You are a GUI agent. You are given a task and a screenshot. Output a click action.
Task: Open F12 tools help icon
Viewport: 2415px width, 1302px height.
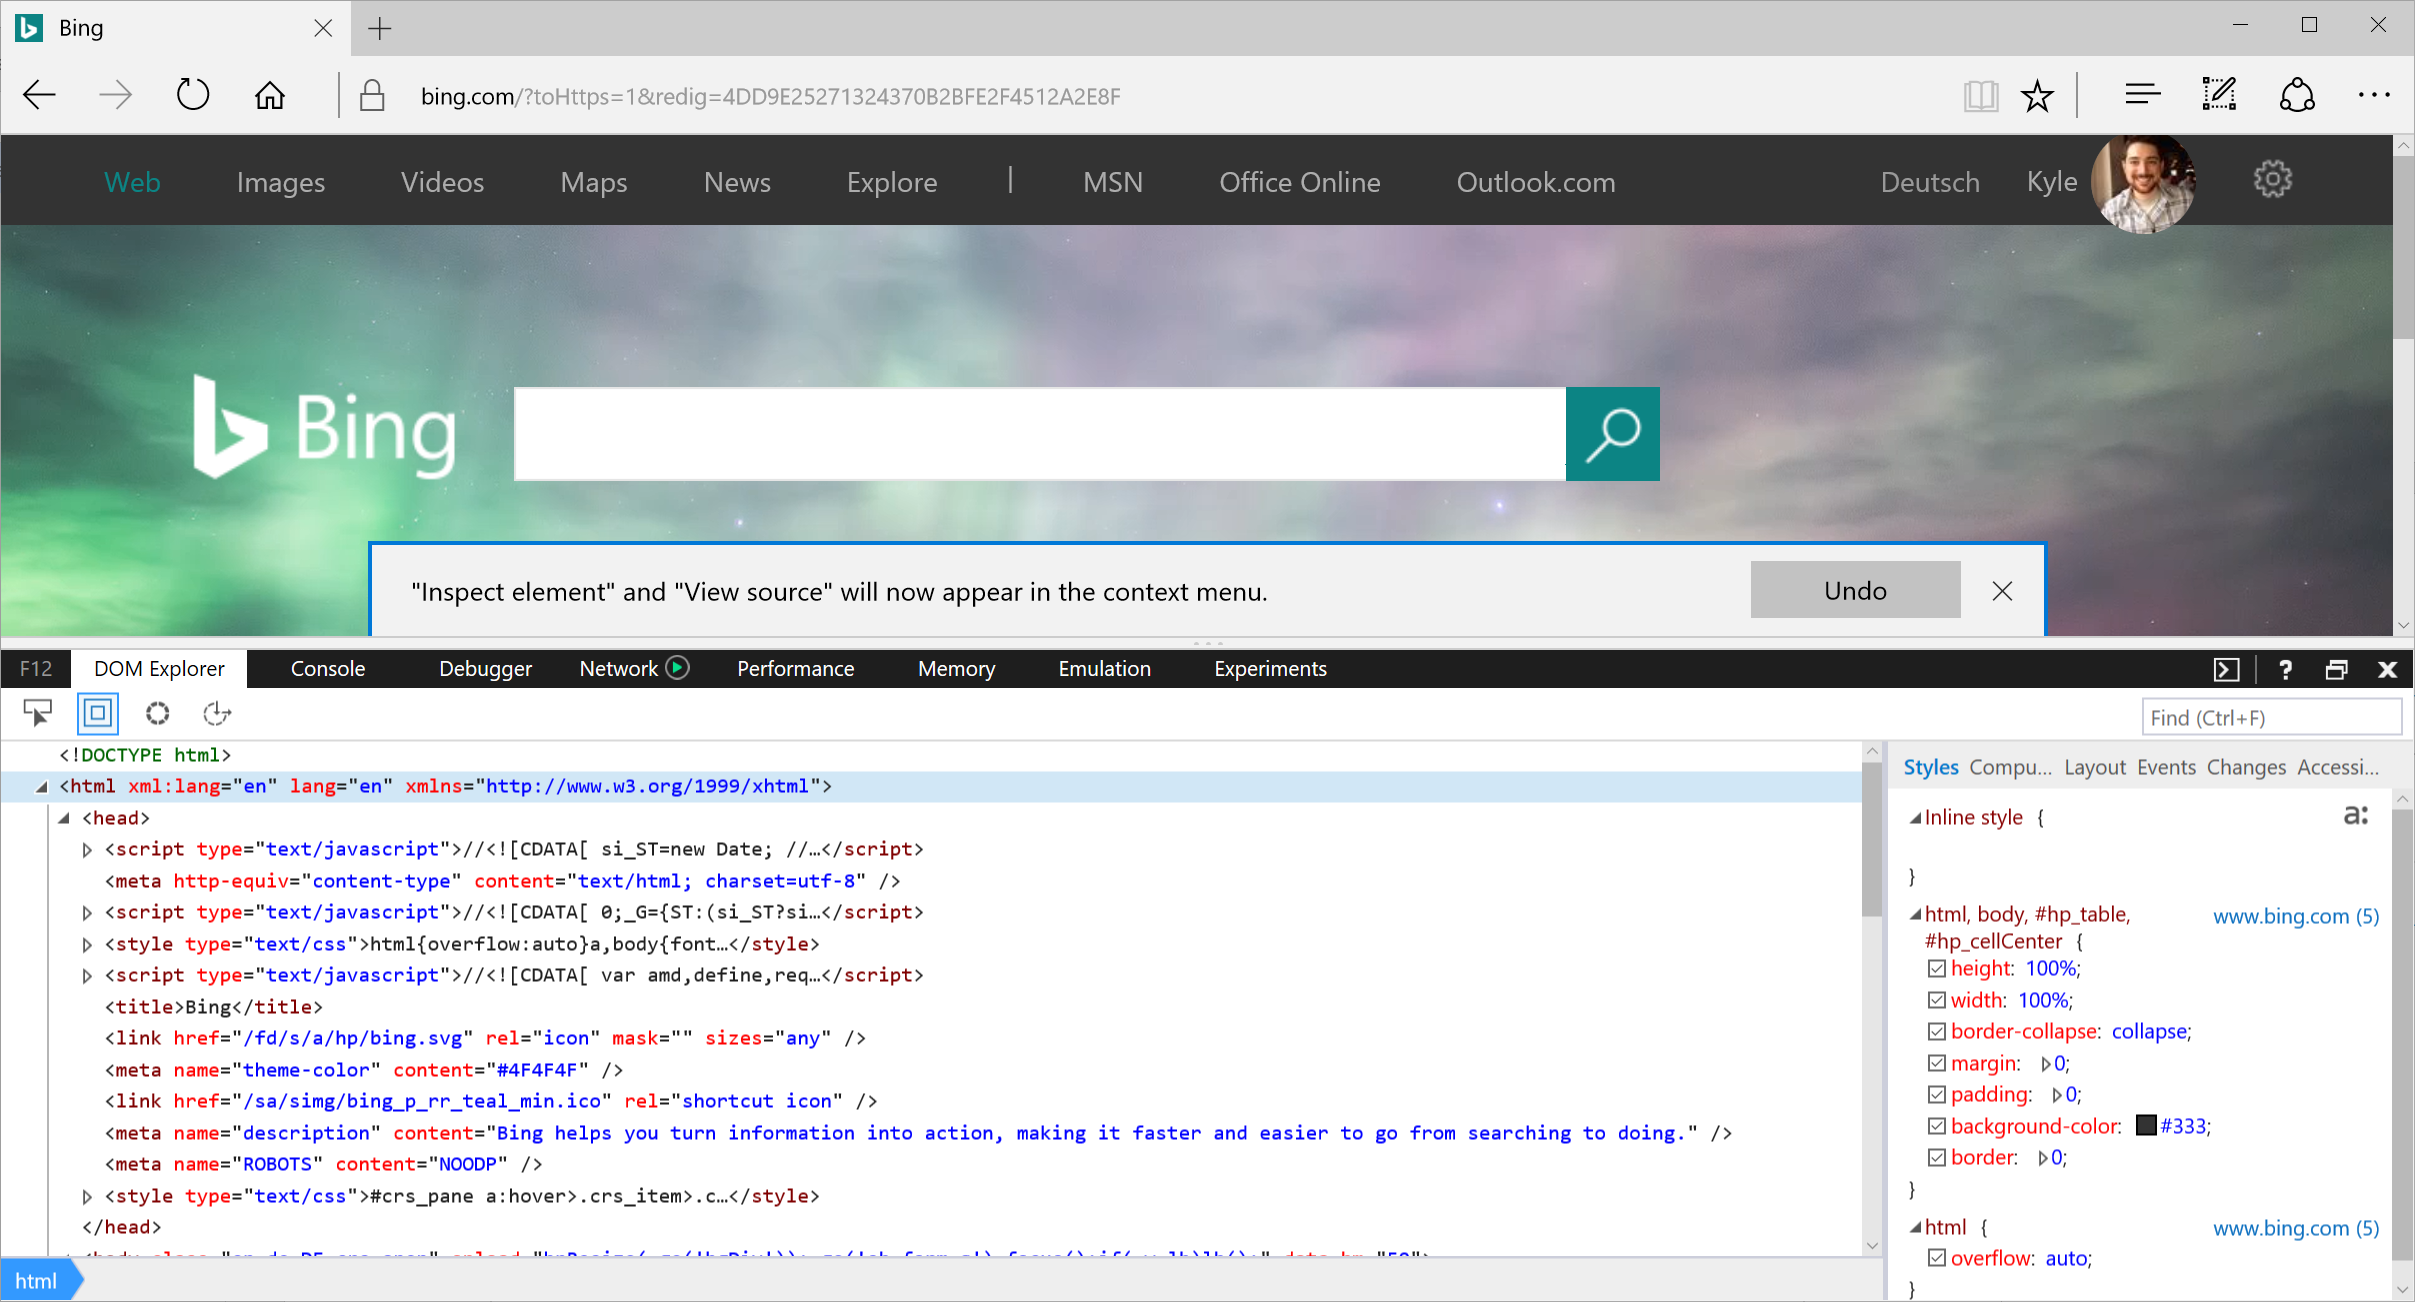(x=2285, y=669)
